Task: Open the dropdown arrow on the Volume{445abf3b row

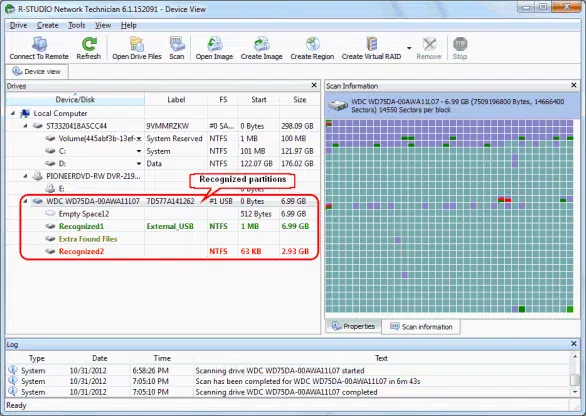Action: pyautogui.click(x=139, y=139)
